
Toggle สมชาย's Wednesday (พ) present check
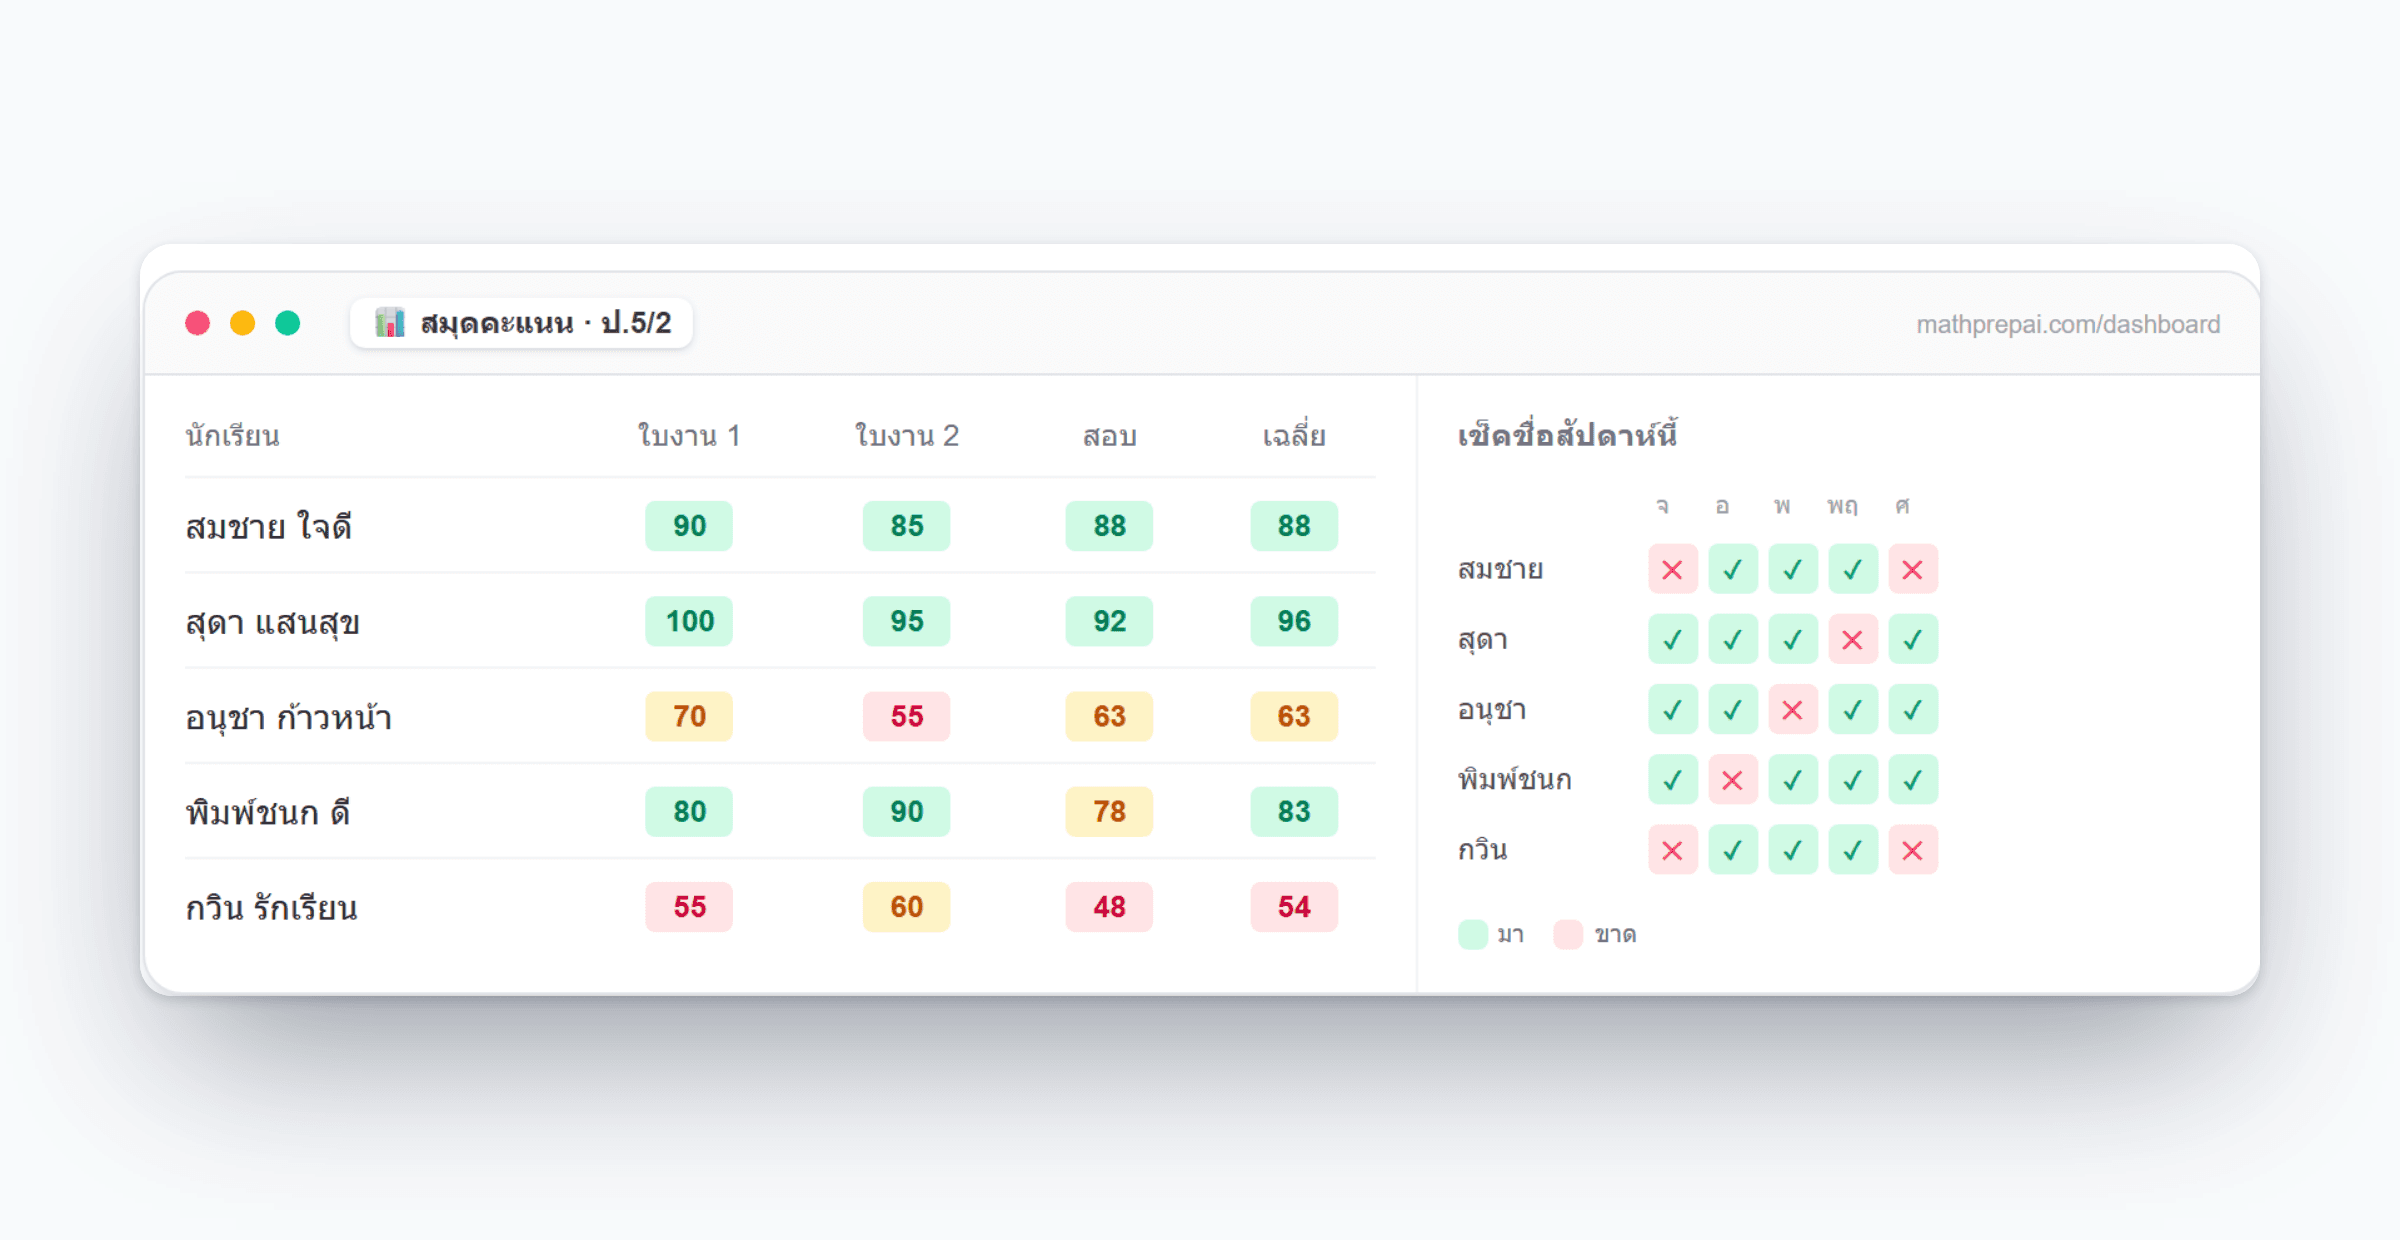(x=1792, y=569)
